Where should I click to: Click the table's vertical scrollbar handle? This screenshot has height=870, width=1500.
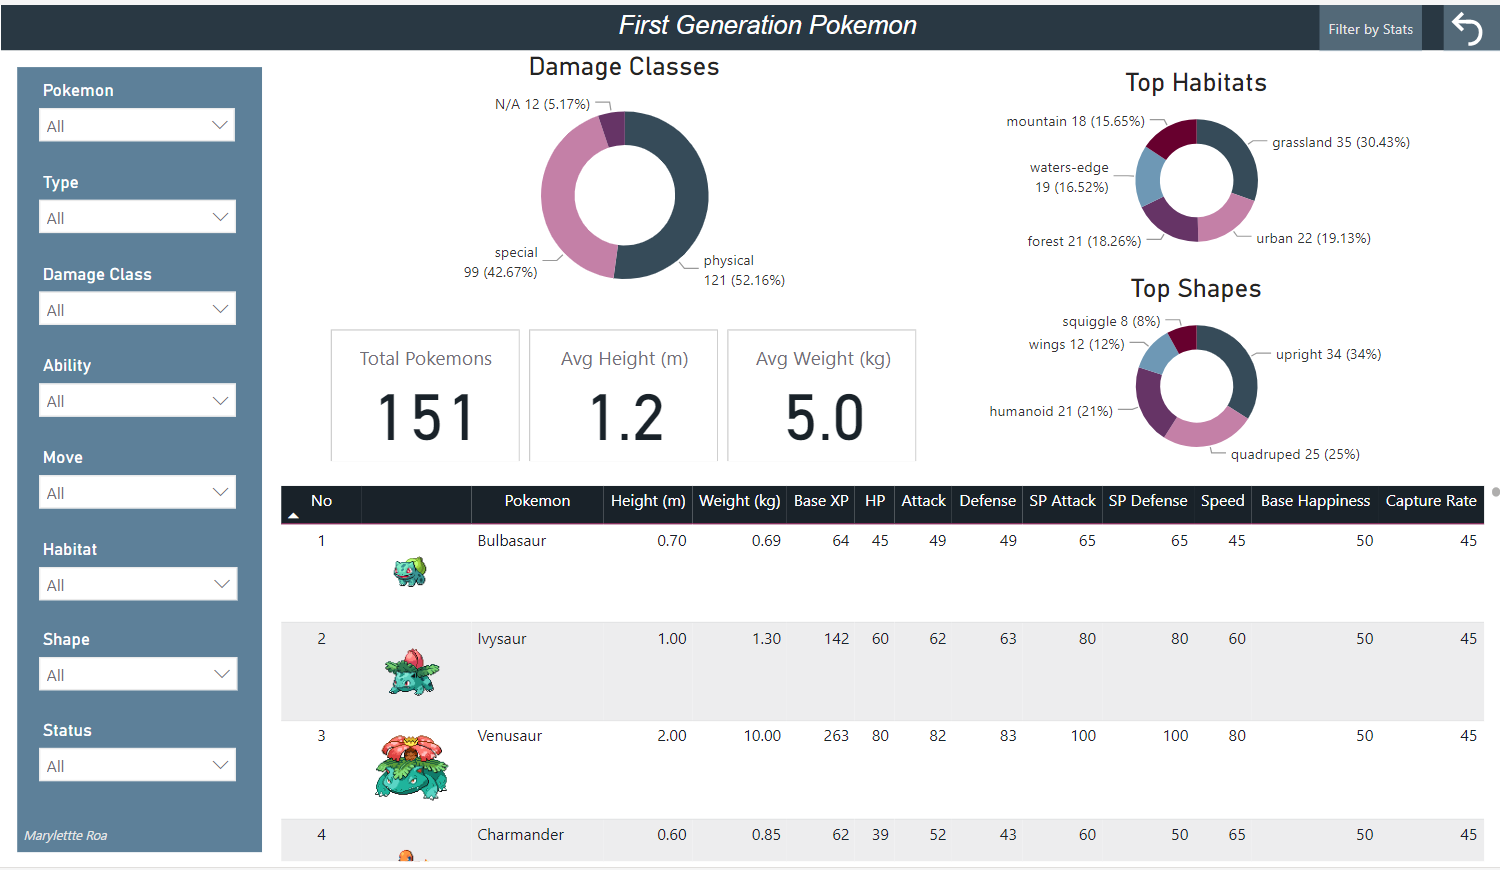click(1495, 492)
